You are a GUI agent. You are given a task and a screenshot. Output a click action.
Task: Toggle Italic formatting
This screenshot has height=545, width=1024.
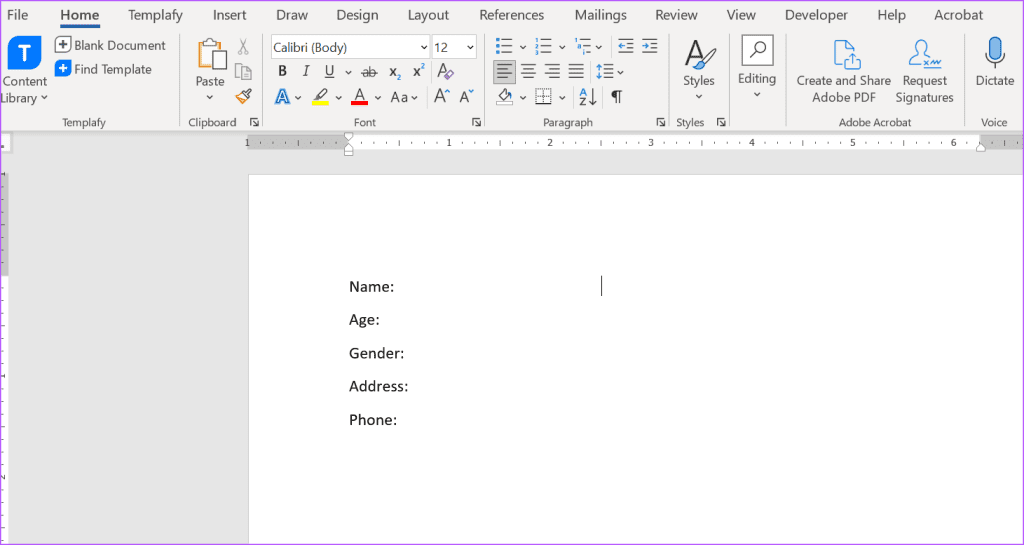pyautogui.click(x=306, y=72)
